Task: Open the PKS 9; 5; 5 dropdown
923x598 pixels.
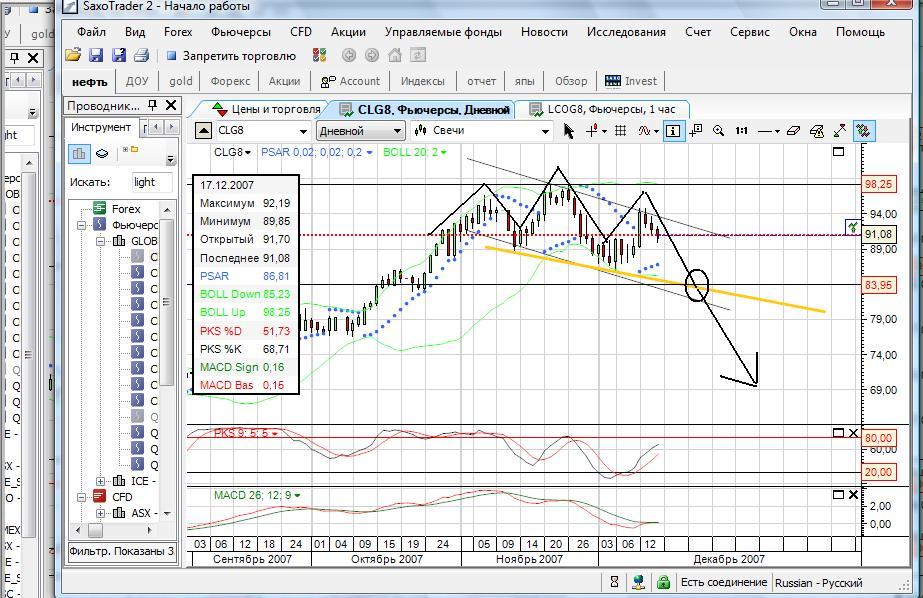Action: coord(274,434)
